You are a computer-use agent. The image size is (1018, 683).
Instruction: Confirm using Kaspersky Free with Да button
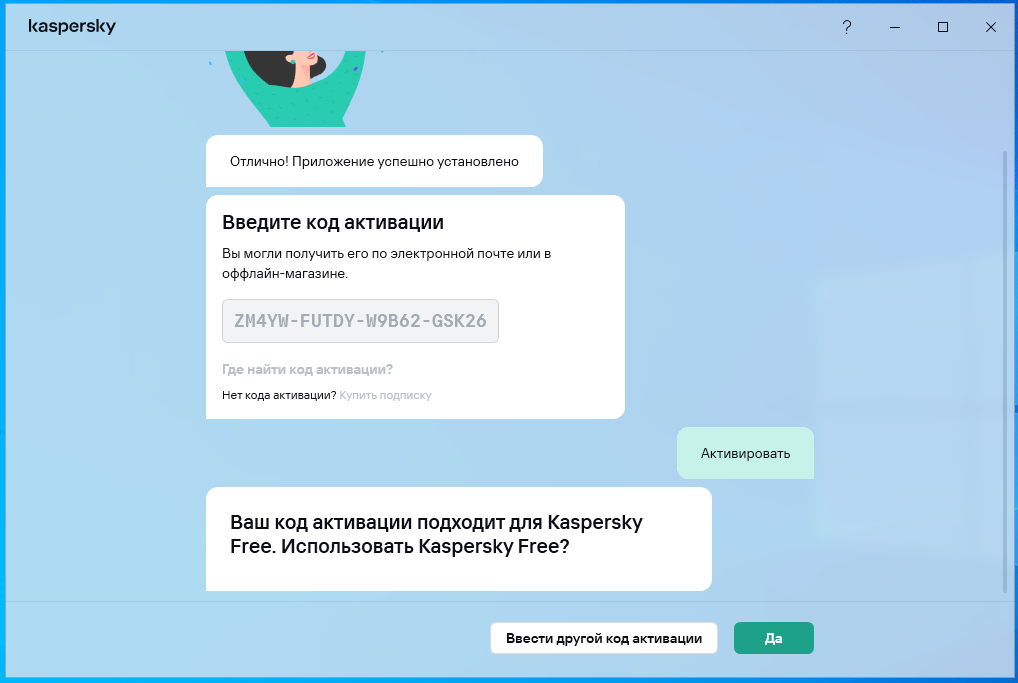(x=773, y=638)
